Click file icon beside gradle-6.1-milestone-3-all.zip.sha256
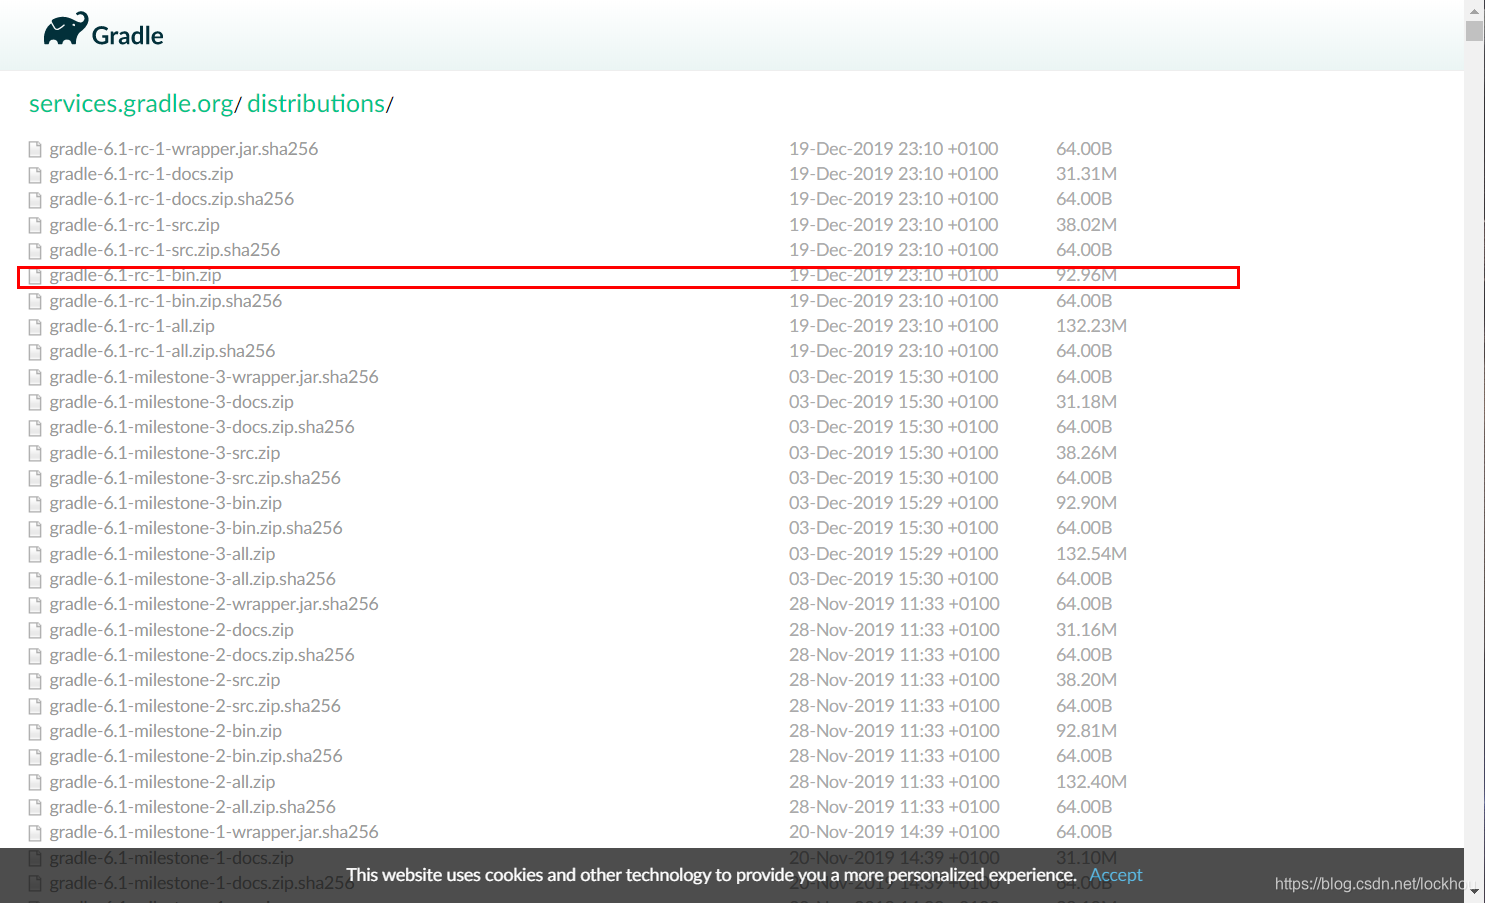This screenshot has height=903, width=1485. pyautogui.click(x=35, y=580)
